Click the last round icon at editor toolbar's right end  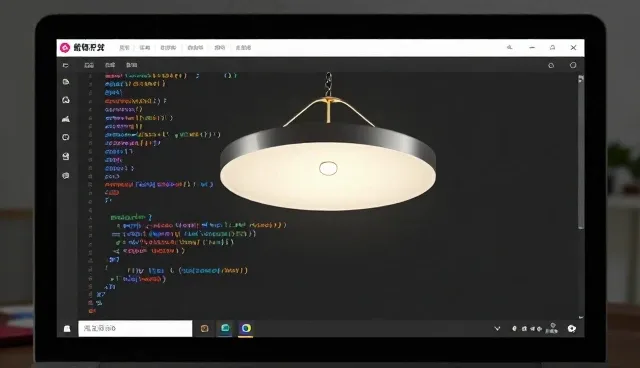(573, 65)
